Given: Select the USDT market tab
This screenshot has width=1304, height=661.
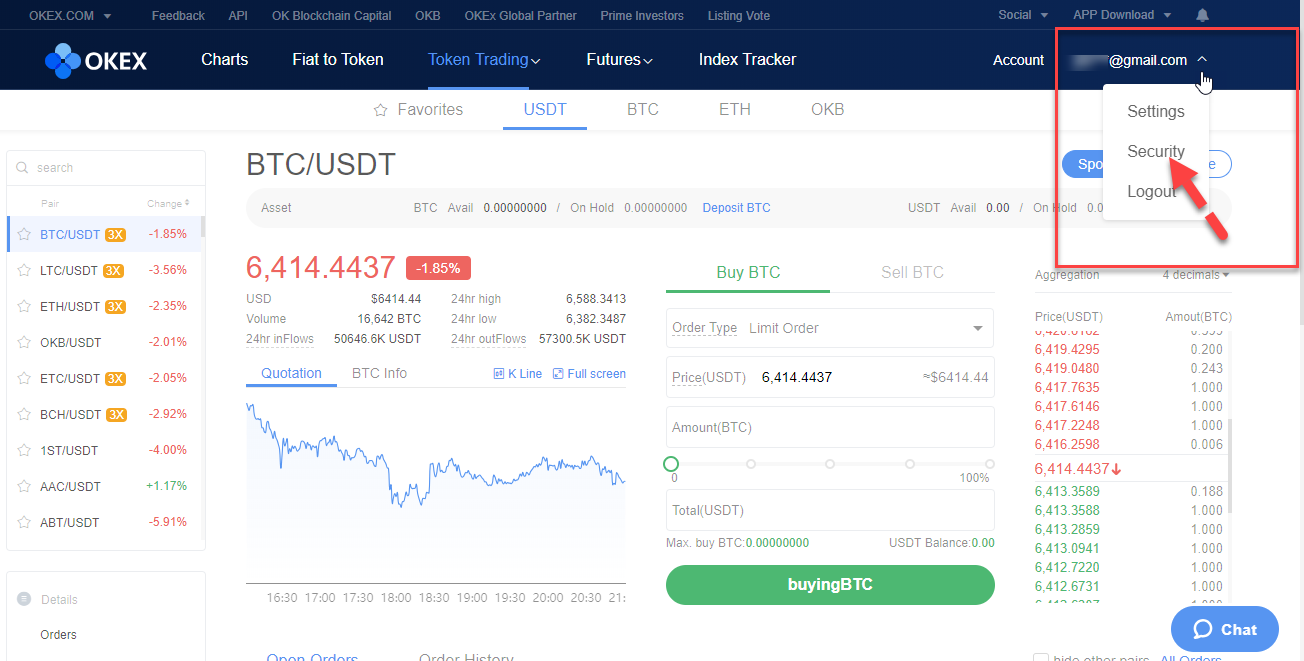Looking at the screenshot, I should click(545, 110).
